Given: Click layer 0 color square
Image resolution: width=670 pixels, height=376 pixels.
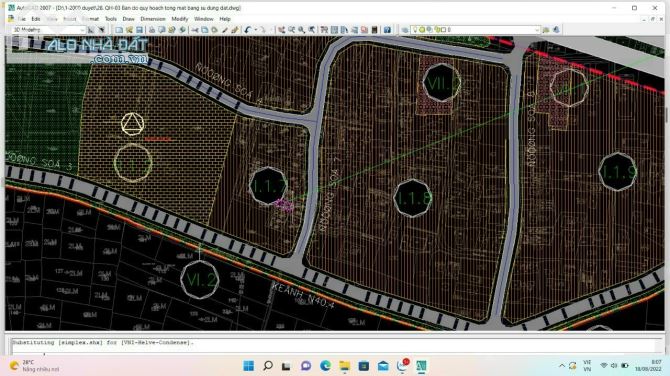Looking at the screenshot, I should (x=443, y=29).
